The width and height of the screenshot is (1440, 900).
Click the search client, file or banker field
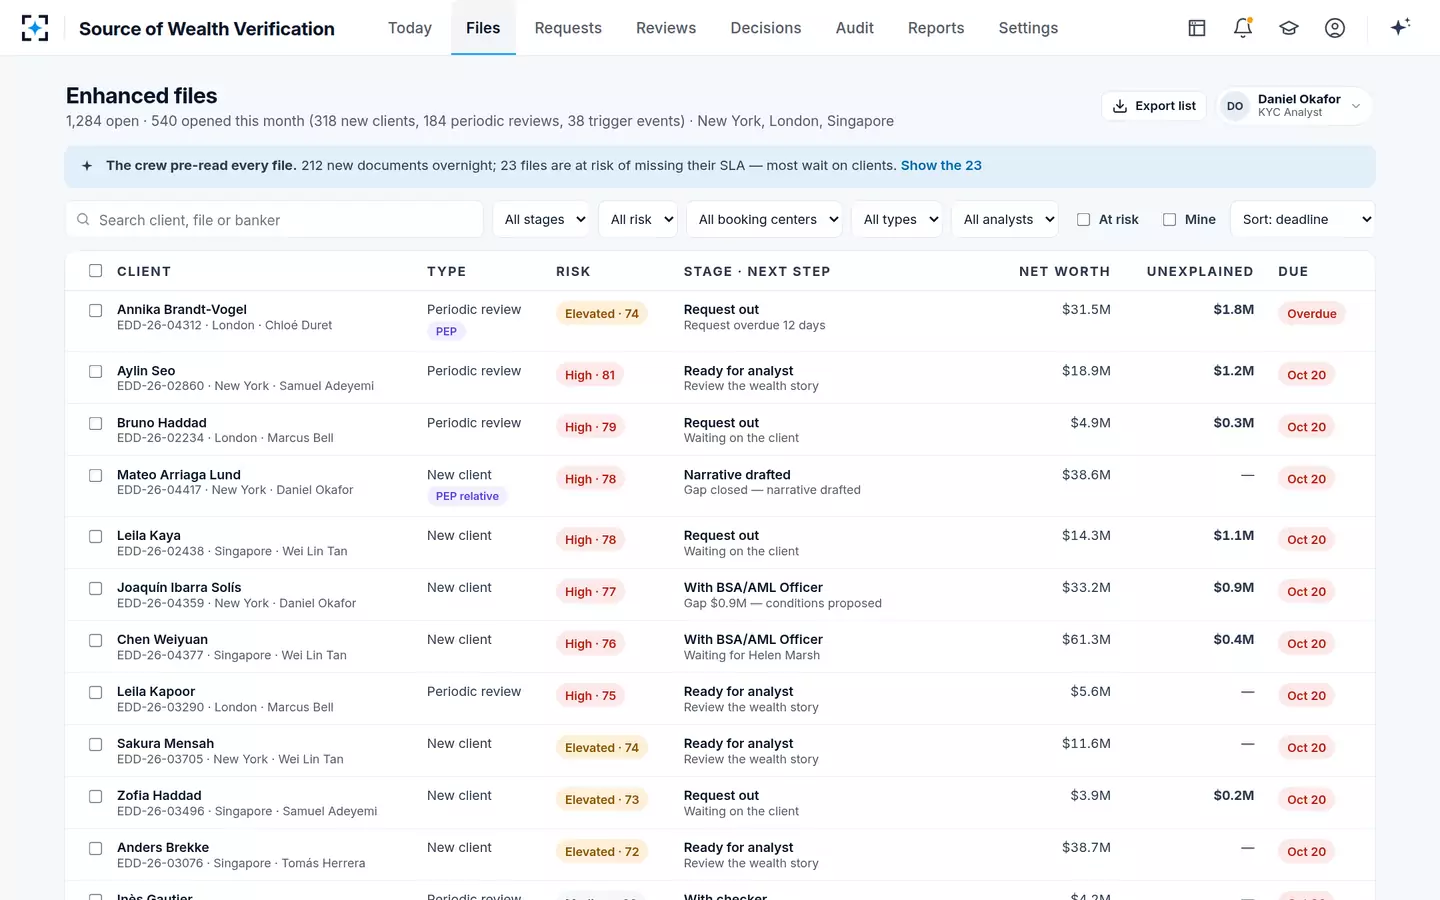click(274, 219)
